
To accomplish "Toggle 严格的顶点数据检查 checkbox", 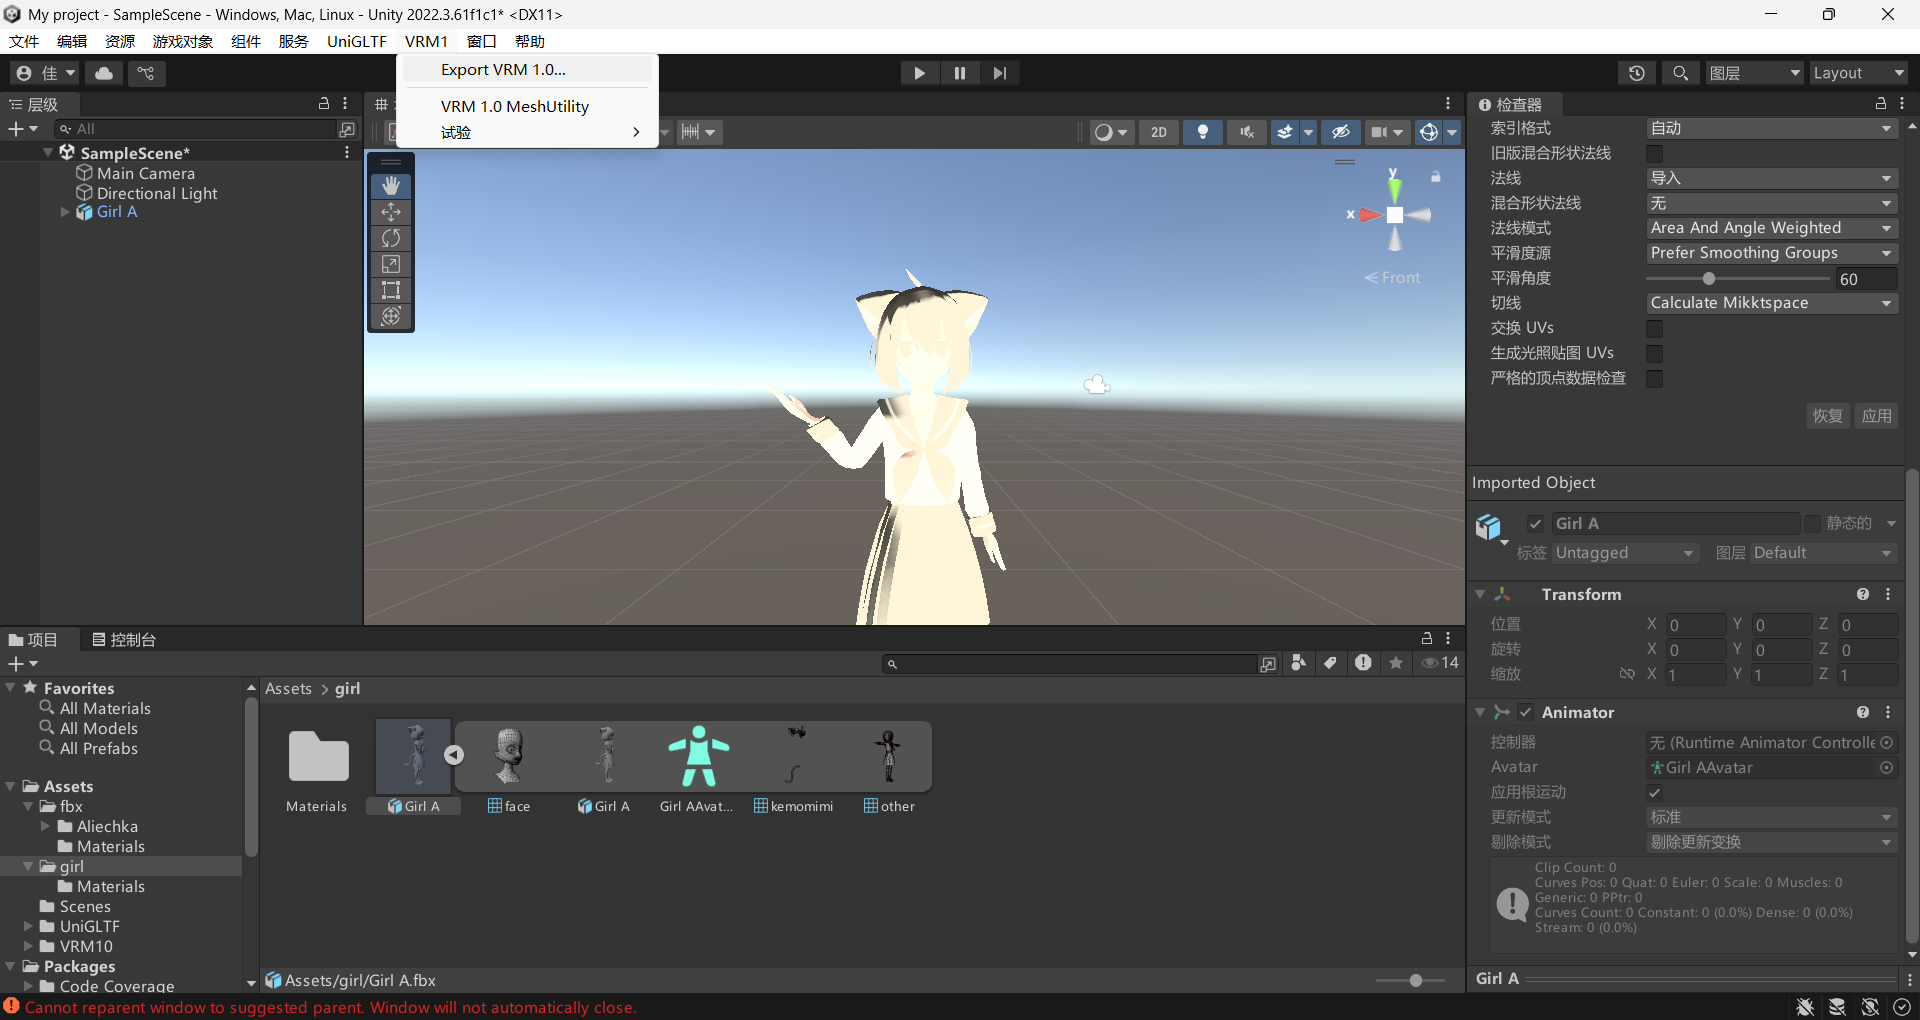I will pos(1655,379).
